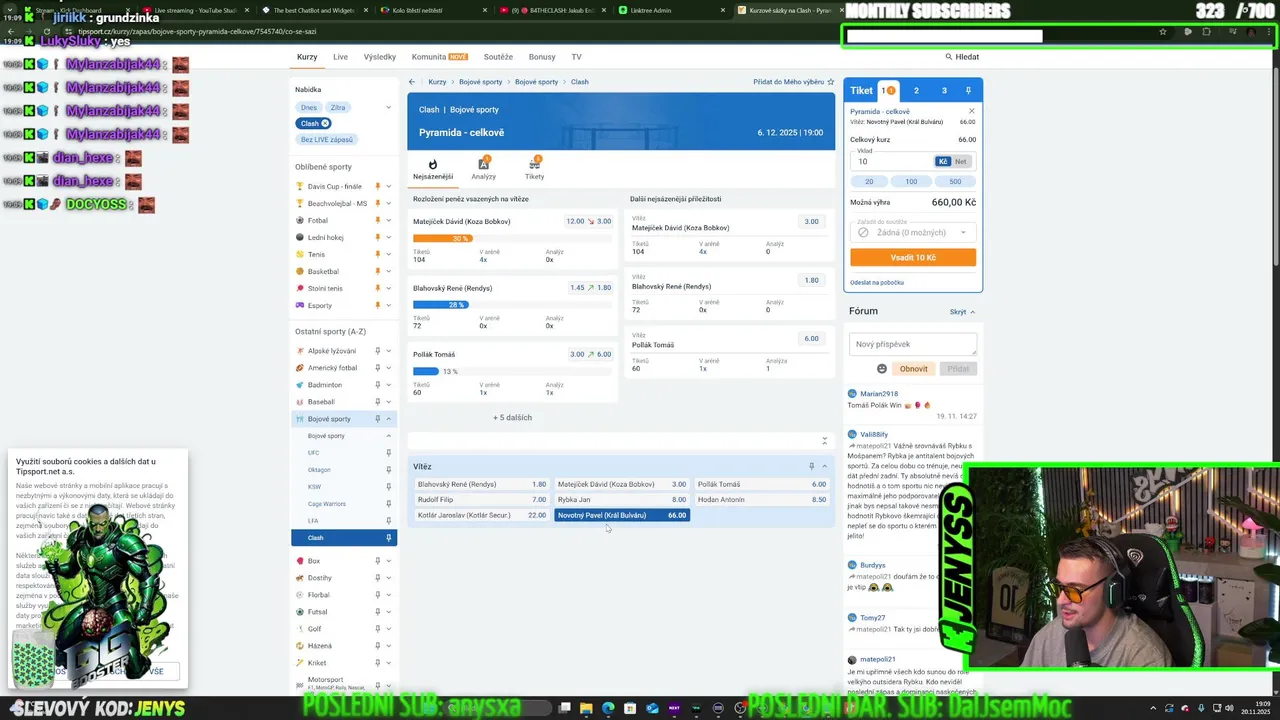Switch to ticket tab 2
Screen dimensions: 1280x720
916,91
